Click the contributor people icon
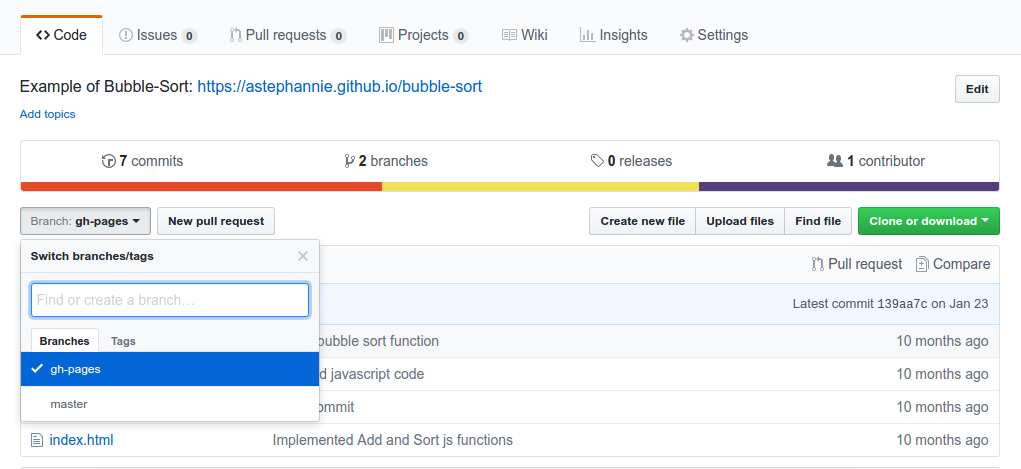The image size is (1021, 469). [835, 161]
